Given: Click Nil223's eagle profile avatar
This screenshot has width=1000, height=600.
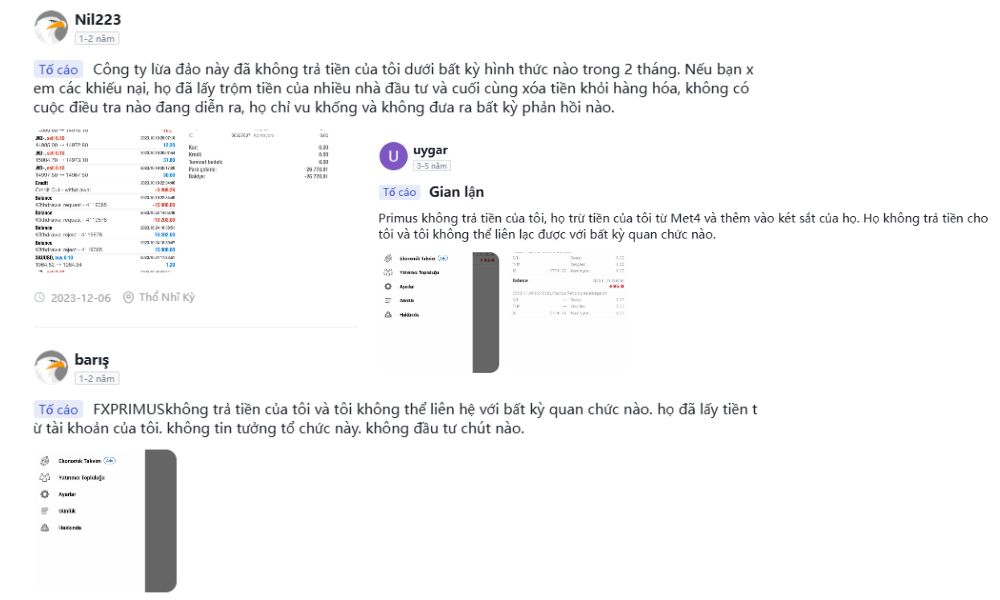Looking at the screenshot, I should coord(51,27).
